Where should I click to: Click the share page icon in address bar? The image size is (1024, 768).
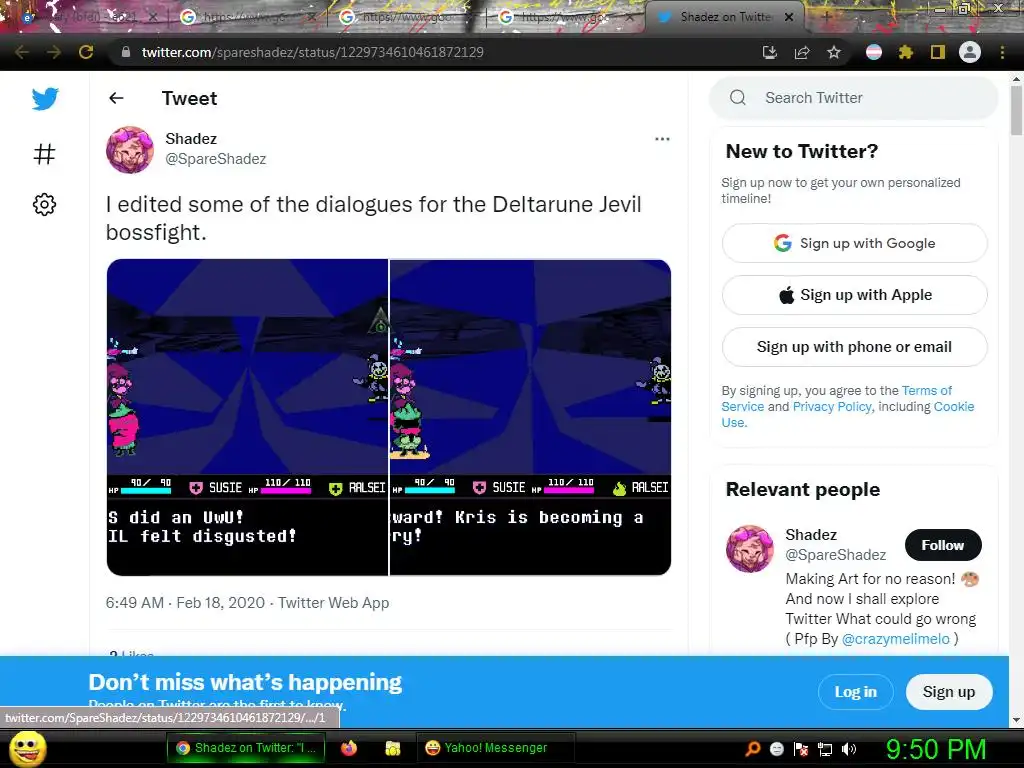(x=802, y=52)
